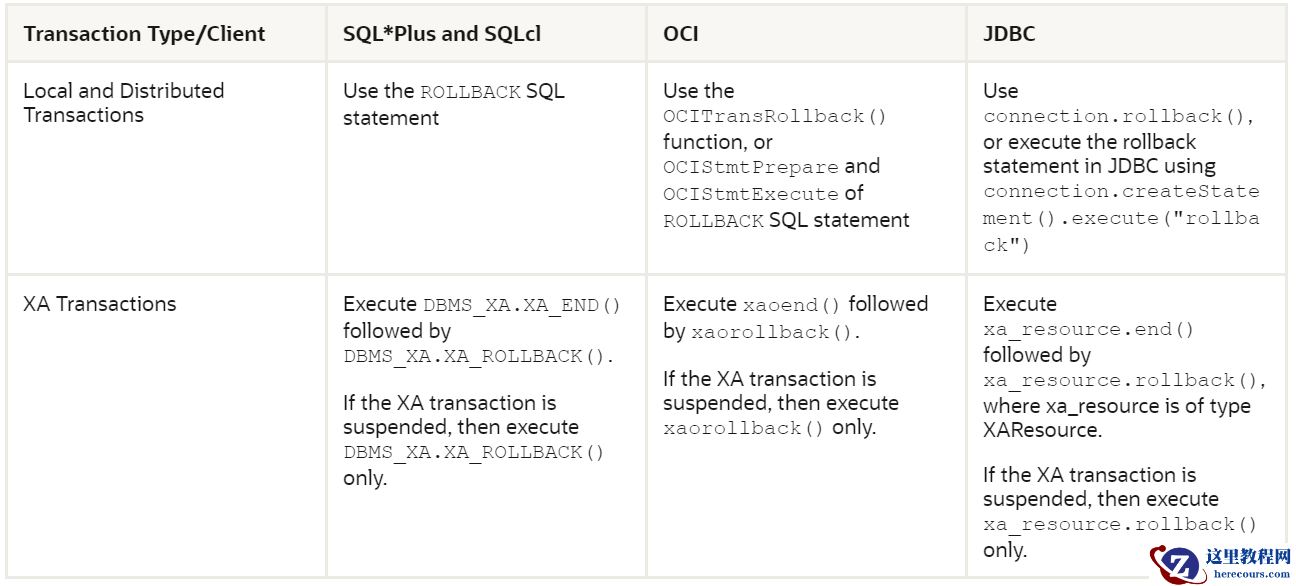Click the xa_resource.end() code text
Image resolution: width=1296 pixels, height=586 pixels.
point(1088,330)
